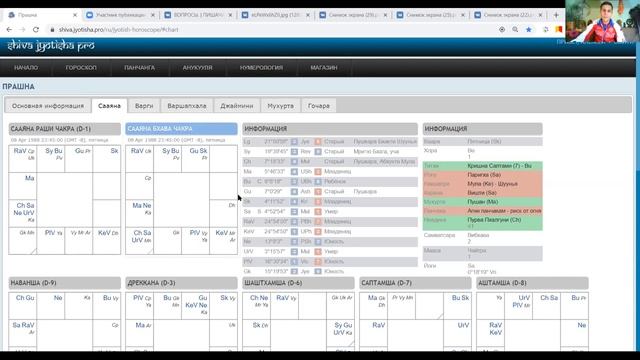The image size is (640, 360).
Task: Click the zoom magnifier icon in address bar
Action: pyautogui.click(x=515, y=29)
